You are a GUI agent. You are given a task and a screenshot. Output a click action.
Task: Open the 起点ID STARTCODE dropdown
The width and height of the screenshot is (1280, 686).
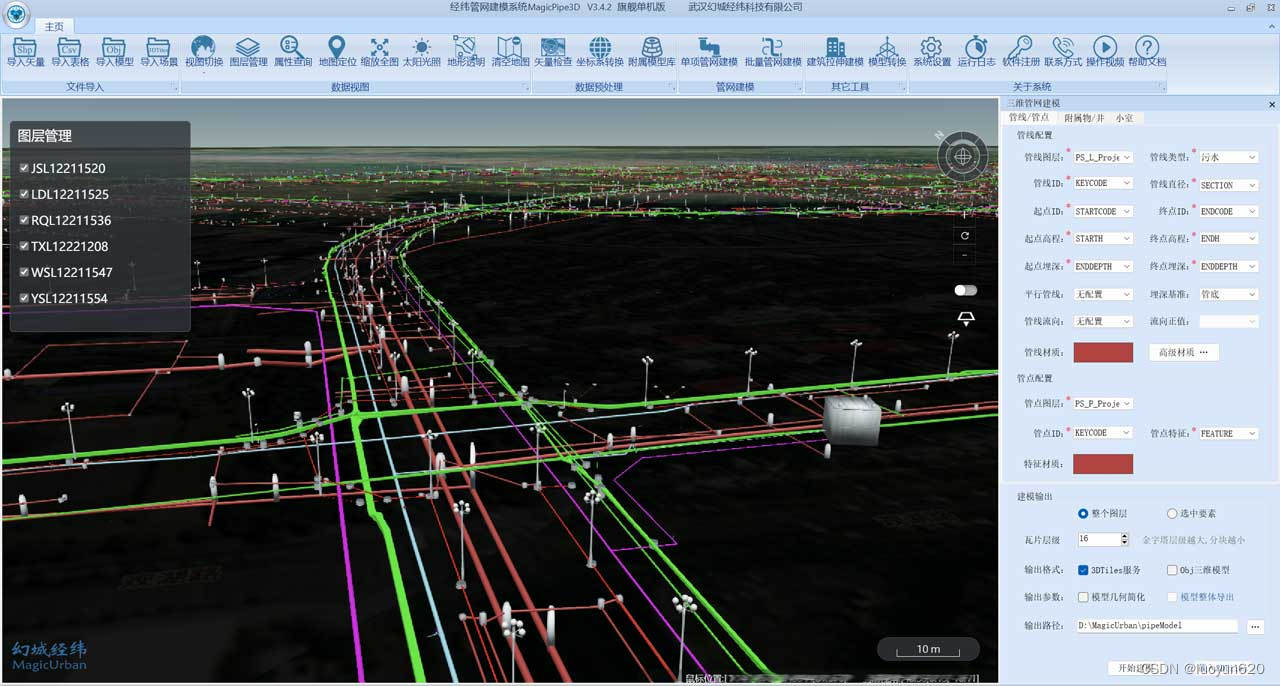tap(1103, 212)
